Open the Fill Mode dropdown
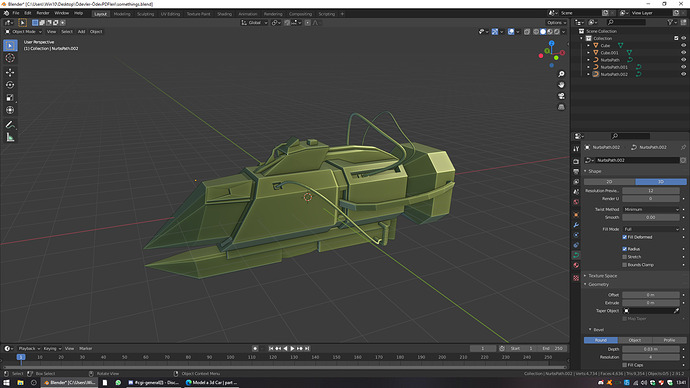The width and height of the screenshot is (690, 388). click(x=651, y=229)
